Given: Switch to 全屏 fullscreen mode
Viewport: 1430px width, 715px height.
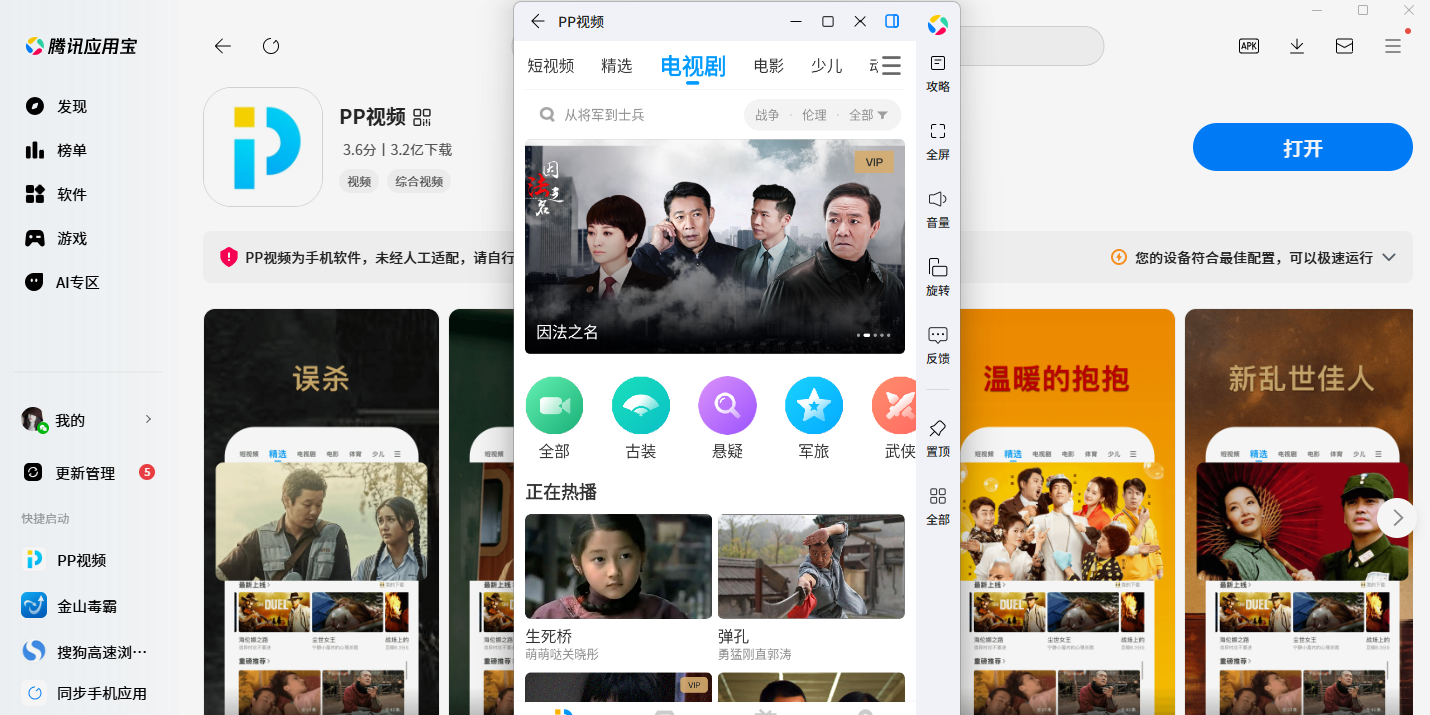Looking at the screenshot, I should [938, 141].
